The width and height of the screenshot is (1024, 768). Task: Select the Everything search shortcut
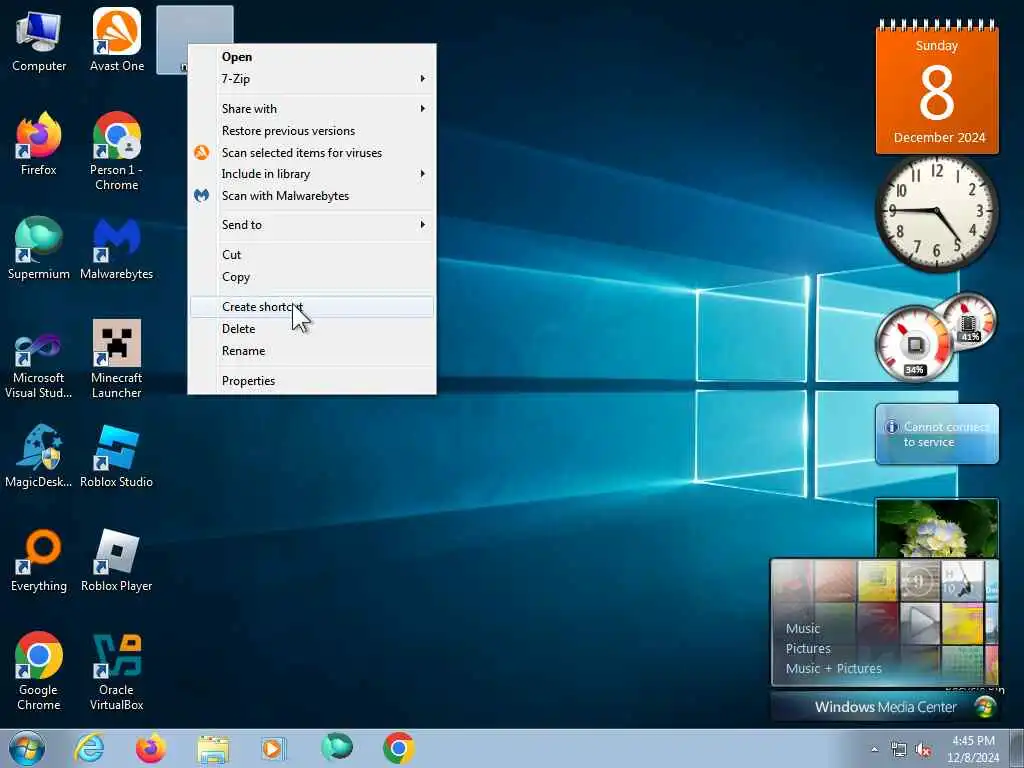tap(39, 560)
